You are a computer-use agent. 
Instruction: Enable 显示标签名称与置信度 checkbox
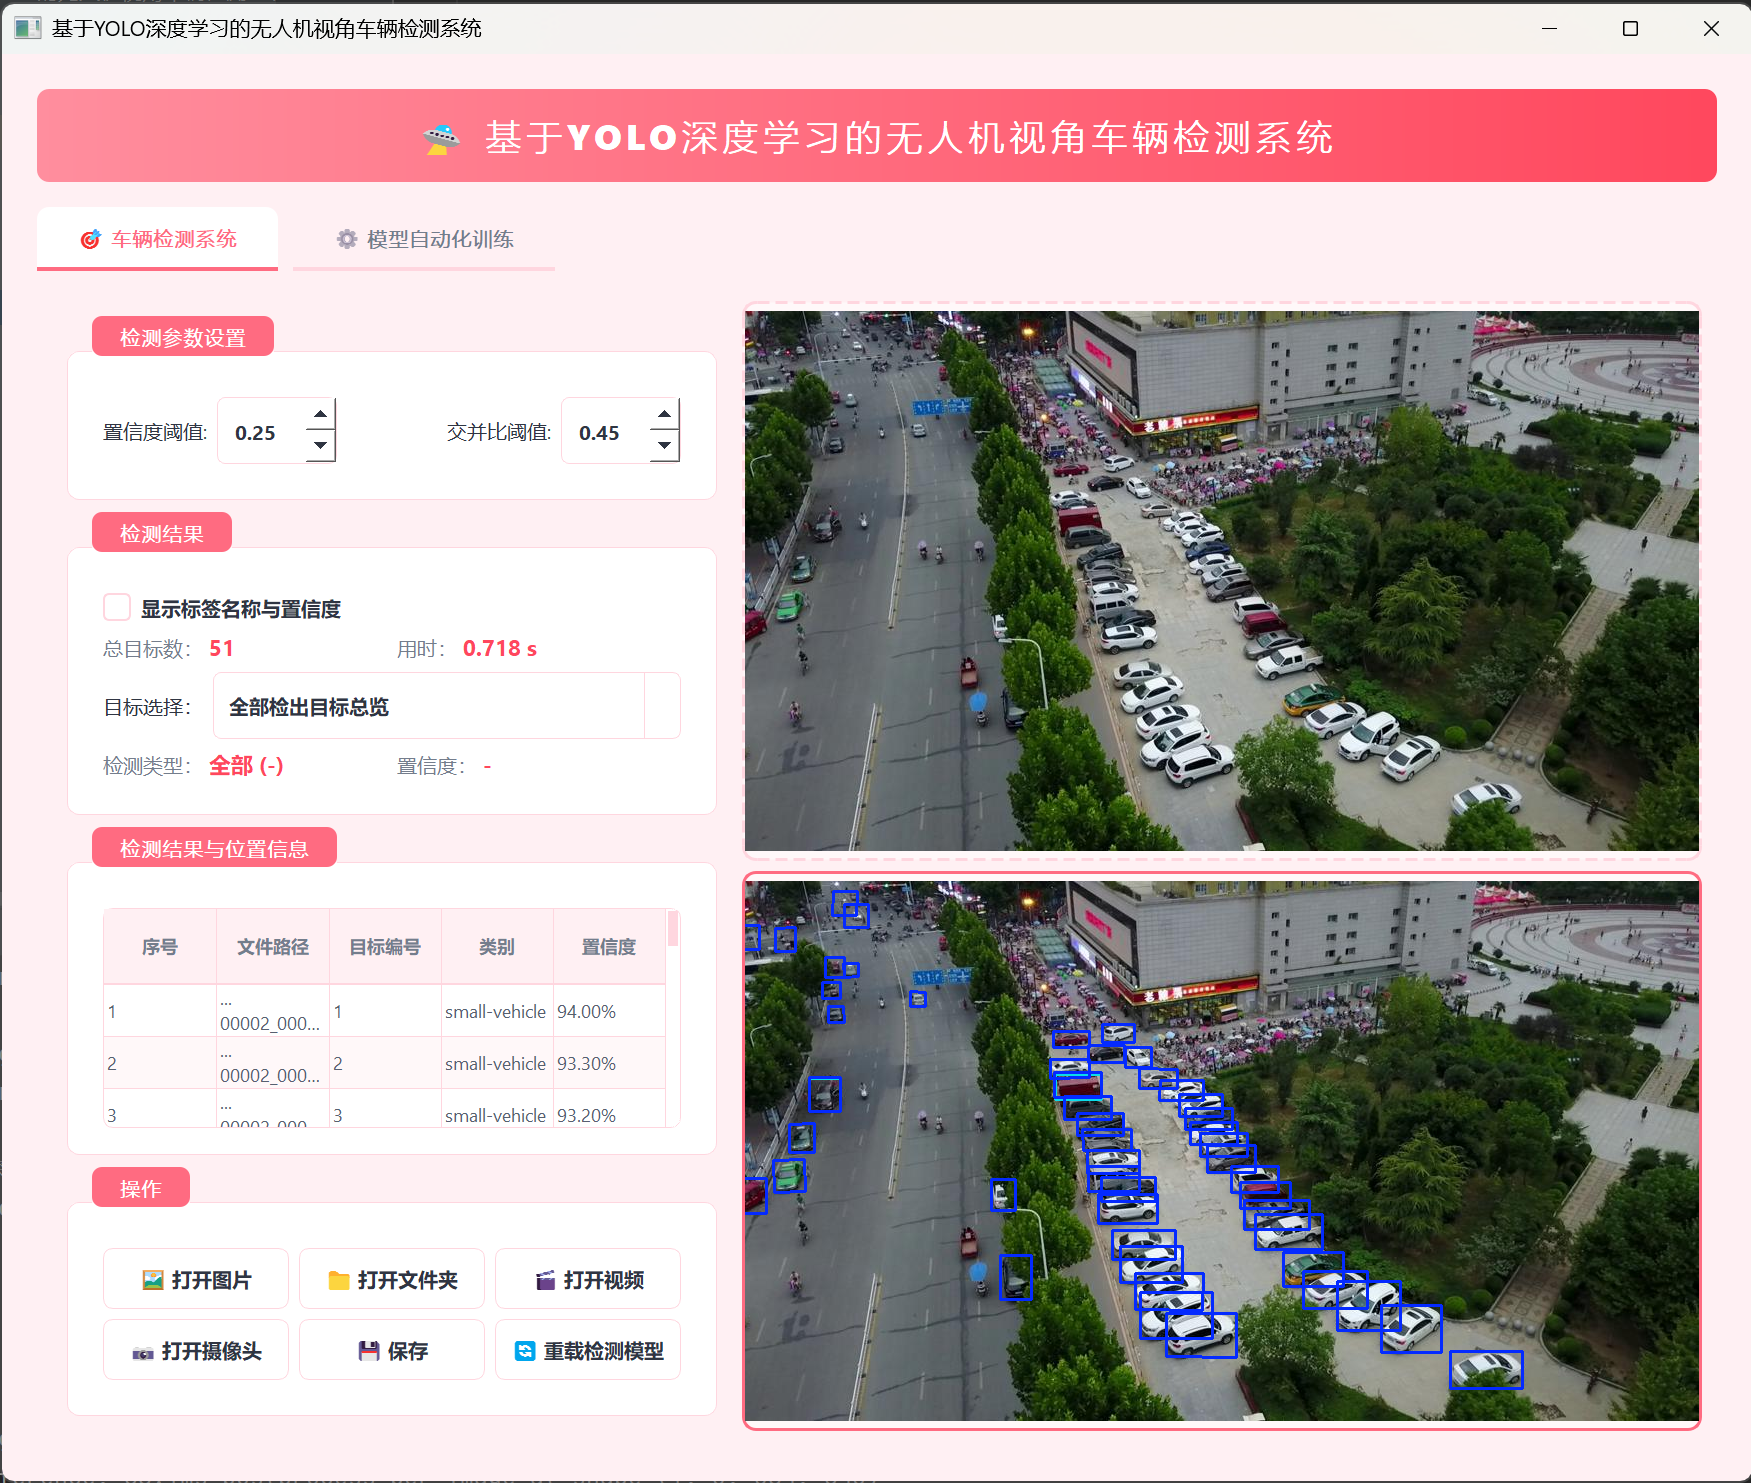tap(117, 607)
